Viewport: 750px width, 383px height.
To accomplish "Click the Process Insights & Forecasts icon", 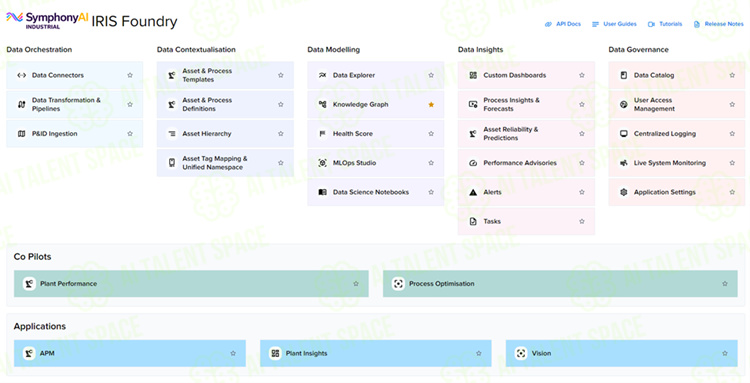I will [473, 104].
